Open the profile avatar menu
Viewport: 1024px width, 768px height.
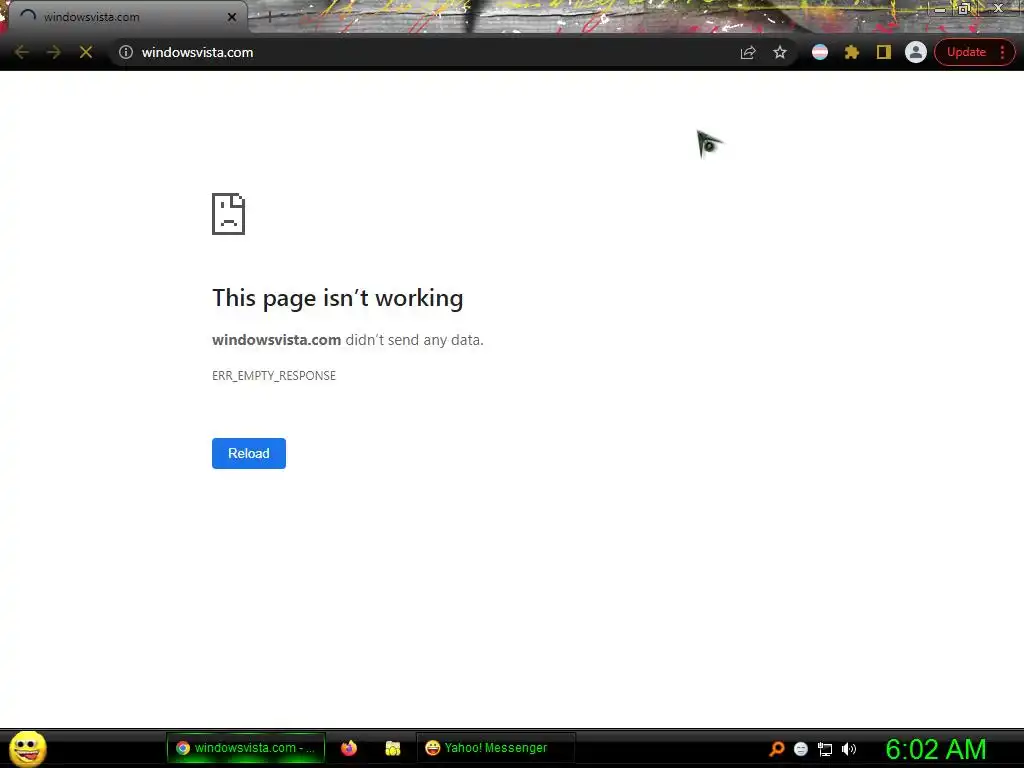tap(916, 52)
